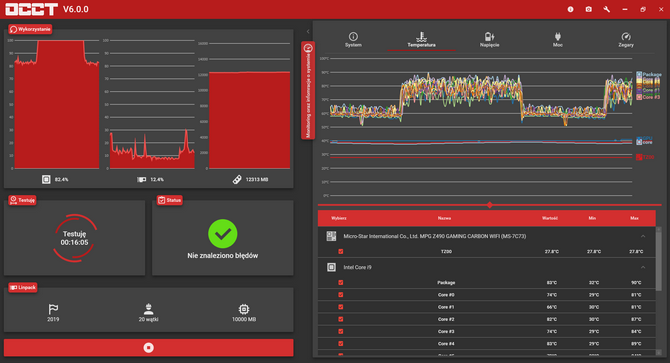
Task: Click the diamond handle on the splitter
Action: tap(490, 205)
